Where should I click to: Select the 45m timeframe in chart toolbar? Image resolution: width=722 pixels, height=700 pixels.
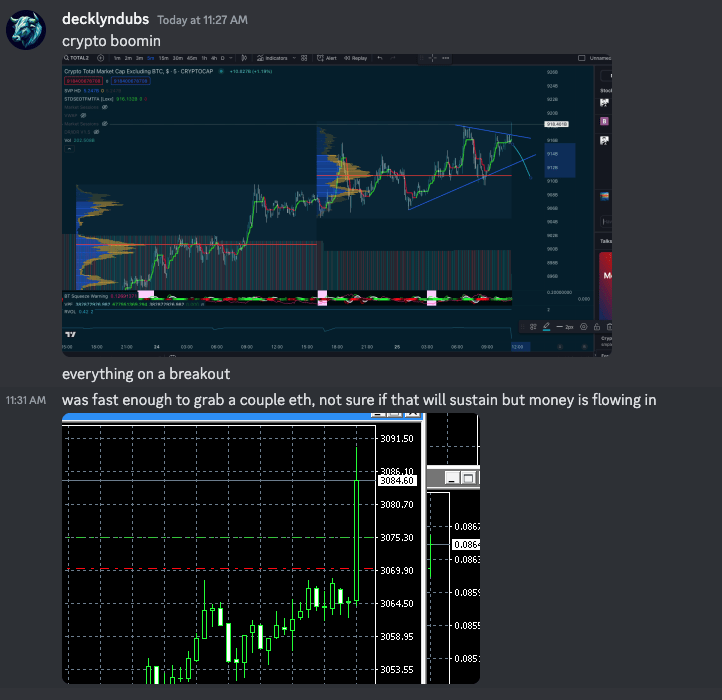[192, 59]
